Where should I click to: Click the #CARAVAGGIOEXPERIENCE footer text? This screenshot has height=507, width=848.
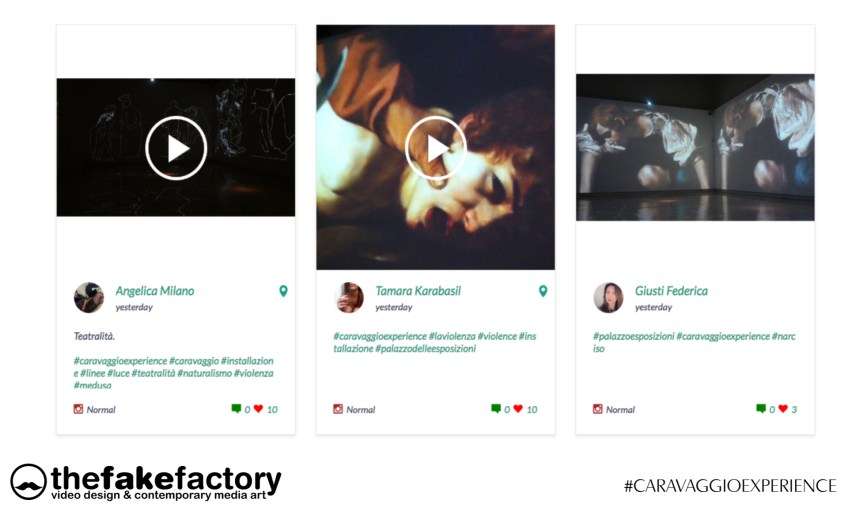[x=730, y=486]
